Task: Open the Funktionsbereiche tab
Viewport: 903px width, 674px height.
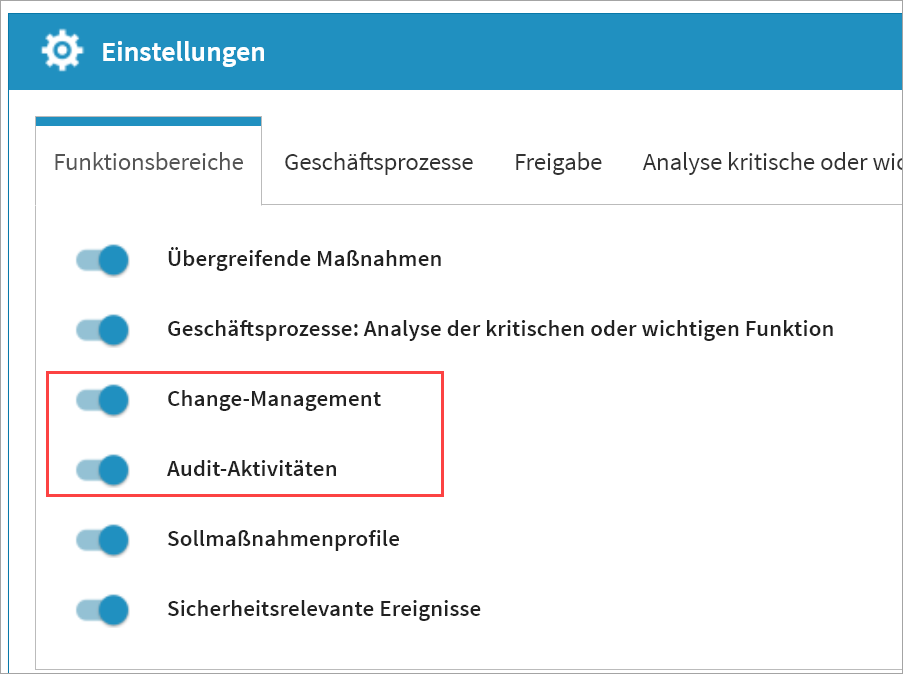Action: [x=149, y=162]
